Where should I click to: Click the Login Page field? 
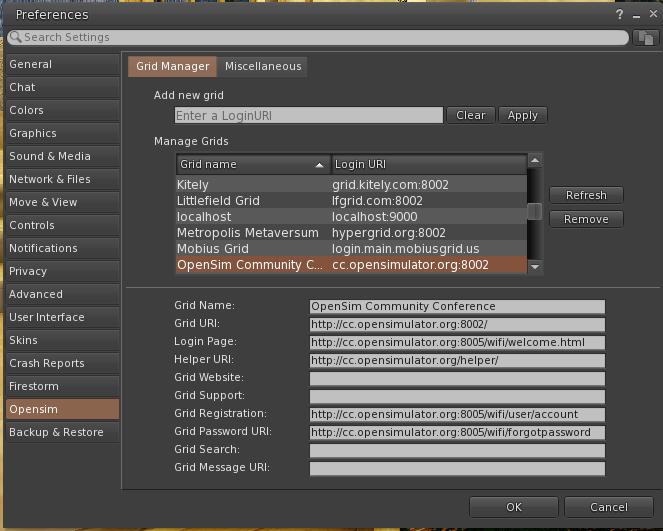coord(457,342)
